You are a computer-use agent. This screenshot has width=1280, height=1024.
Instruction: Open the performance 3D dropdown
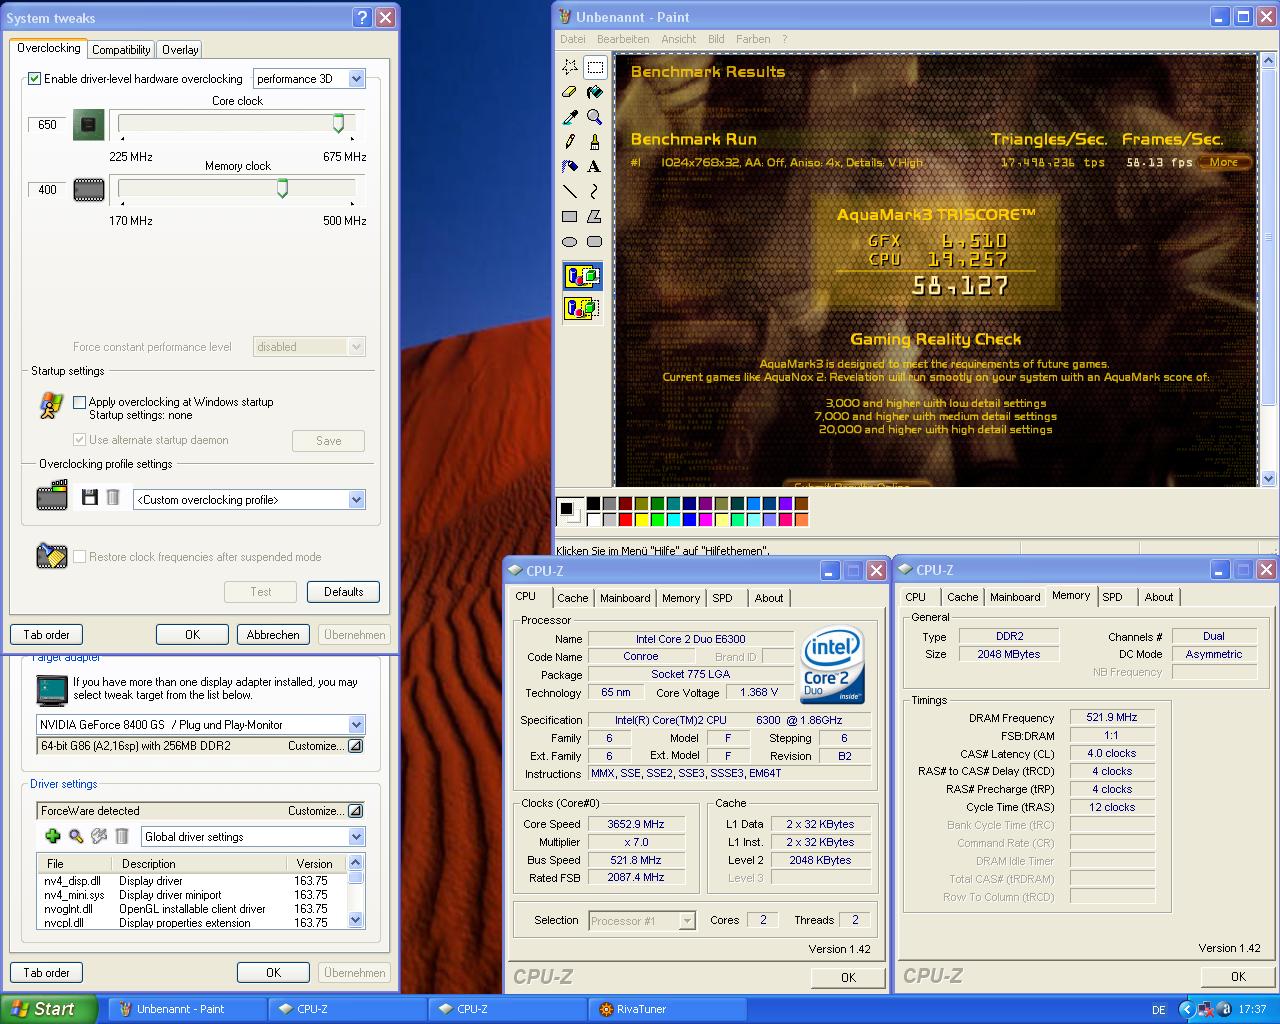click(356, 79)
